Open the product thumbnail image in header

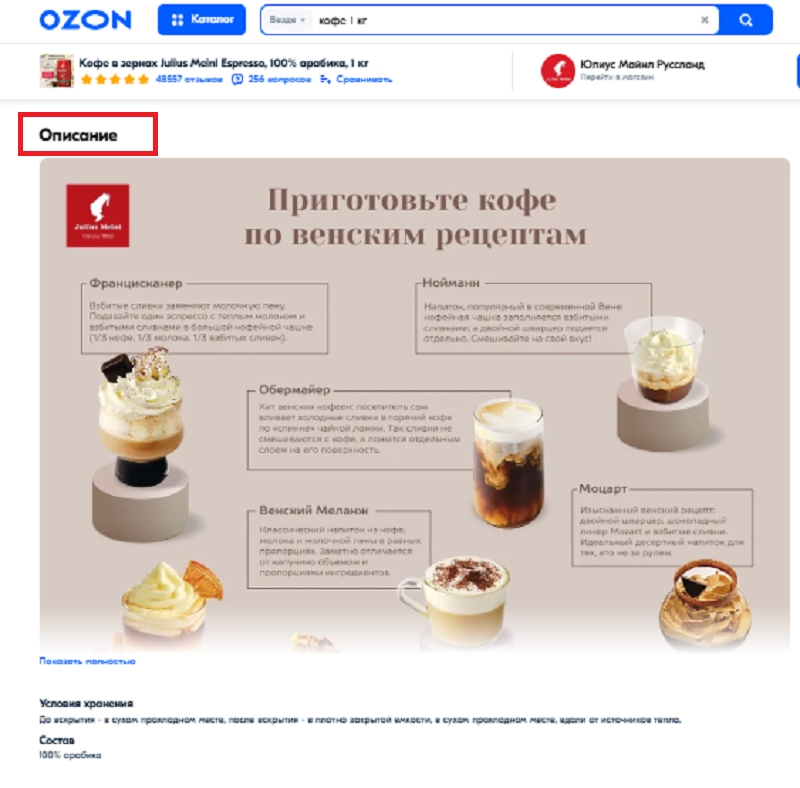(57, 71)
